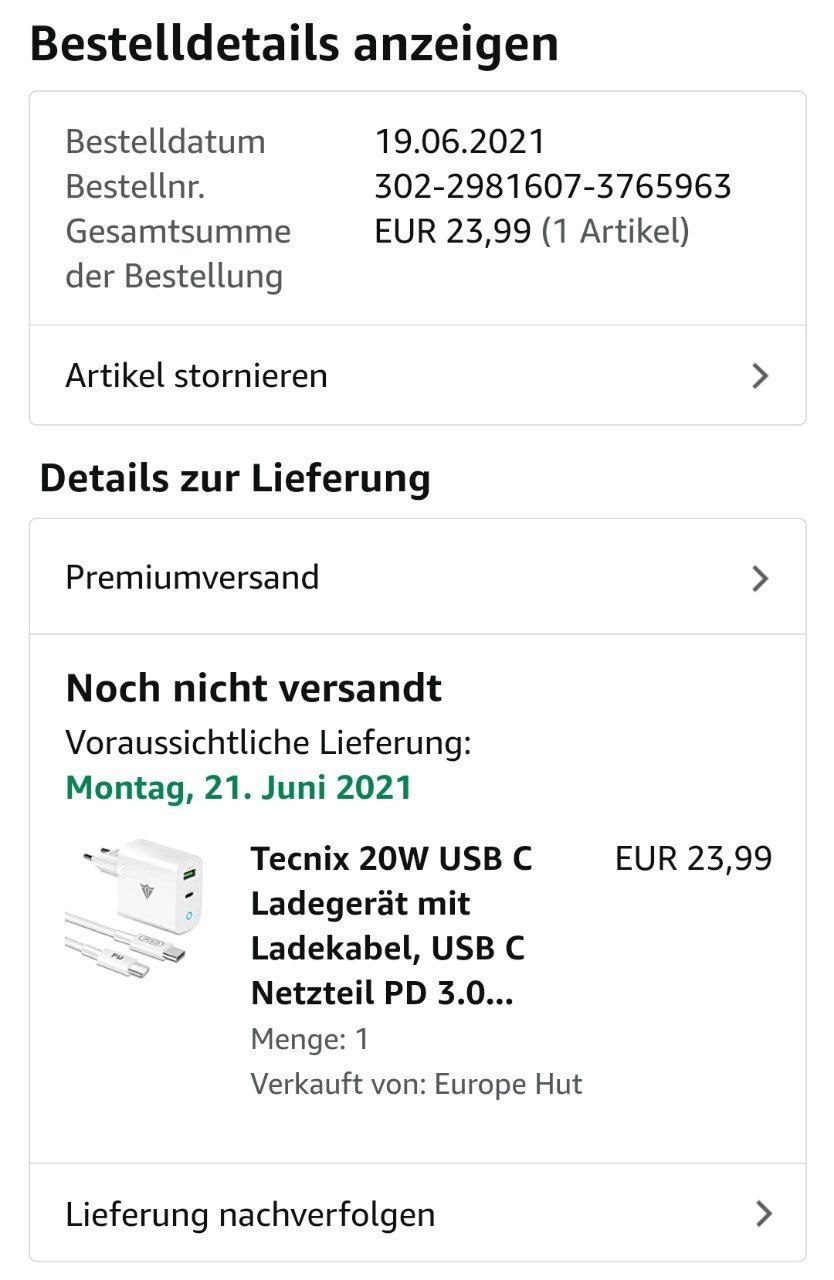834x1280 pixels.
Task: Tap the Bestelldetails anzeigen page heading
Action: (294, 44)
